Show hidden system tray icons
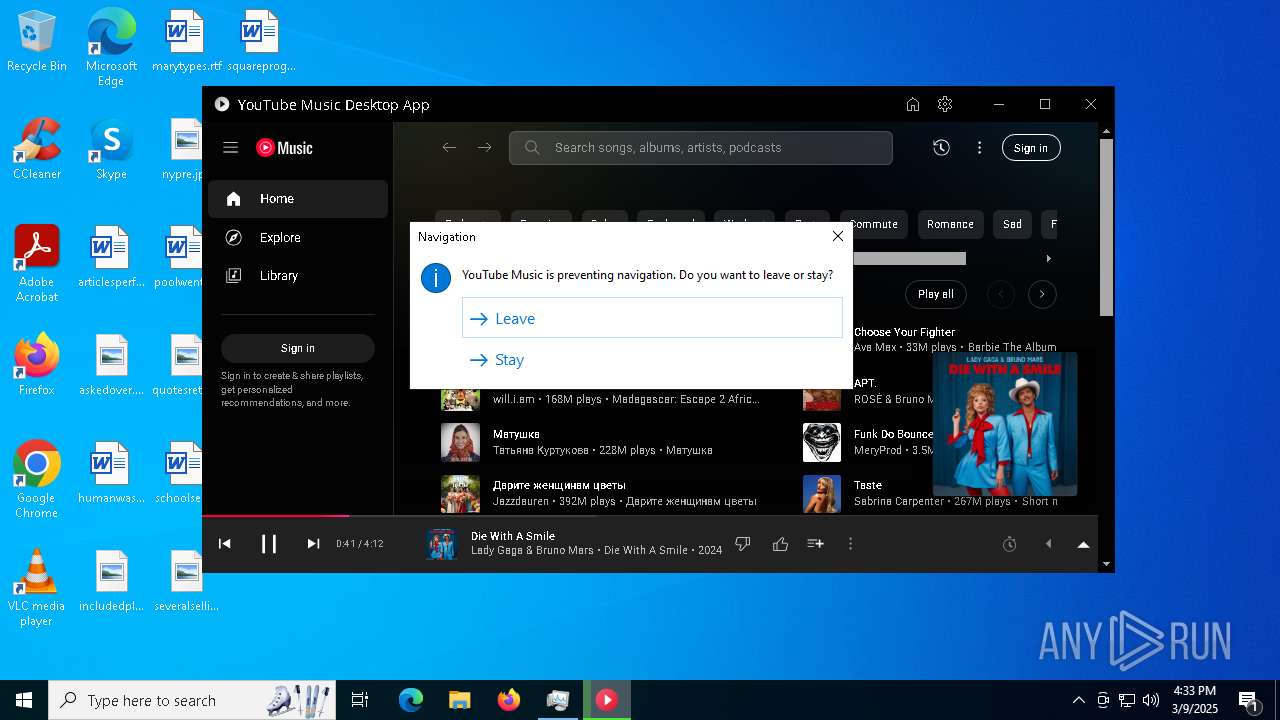 pyautogui.click(x=1078, y=700)
